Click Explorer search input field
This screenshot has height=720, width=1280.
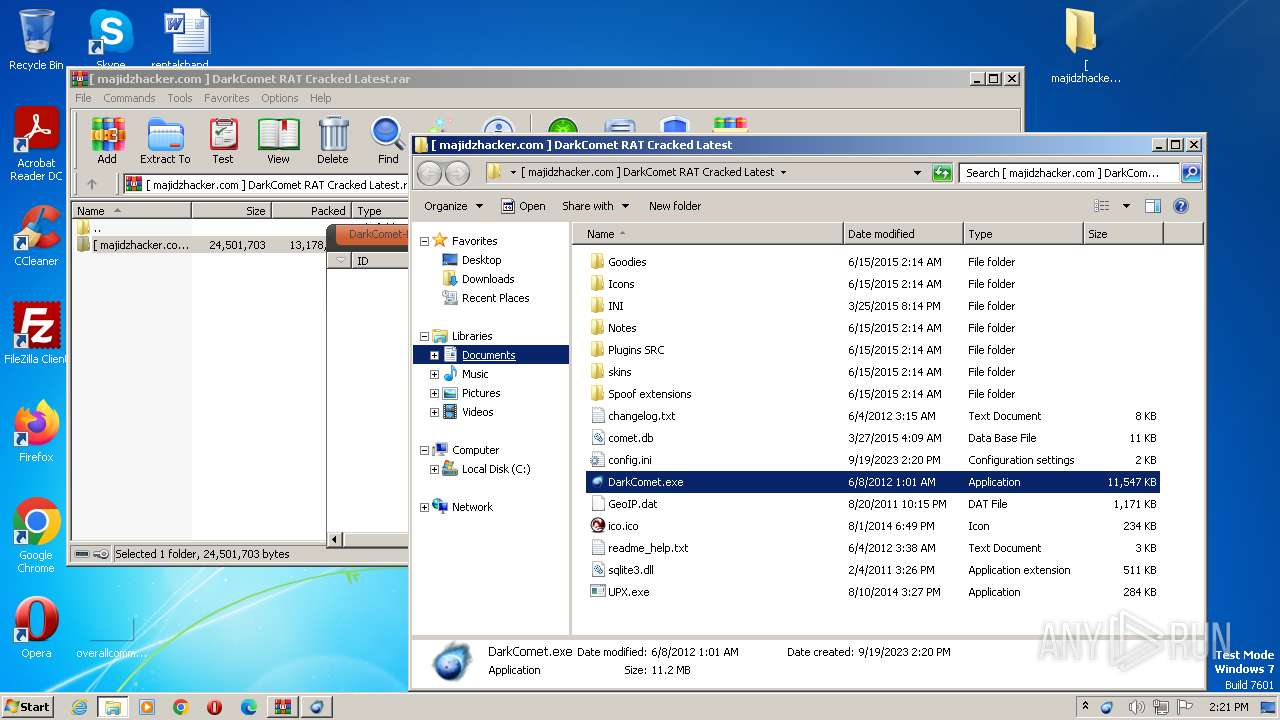tap(1069, 173)
